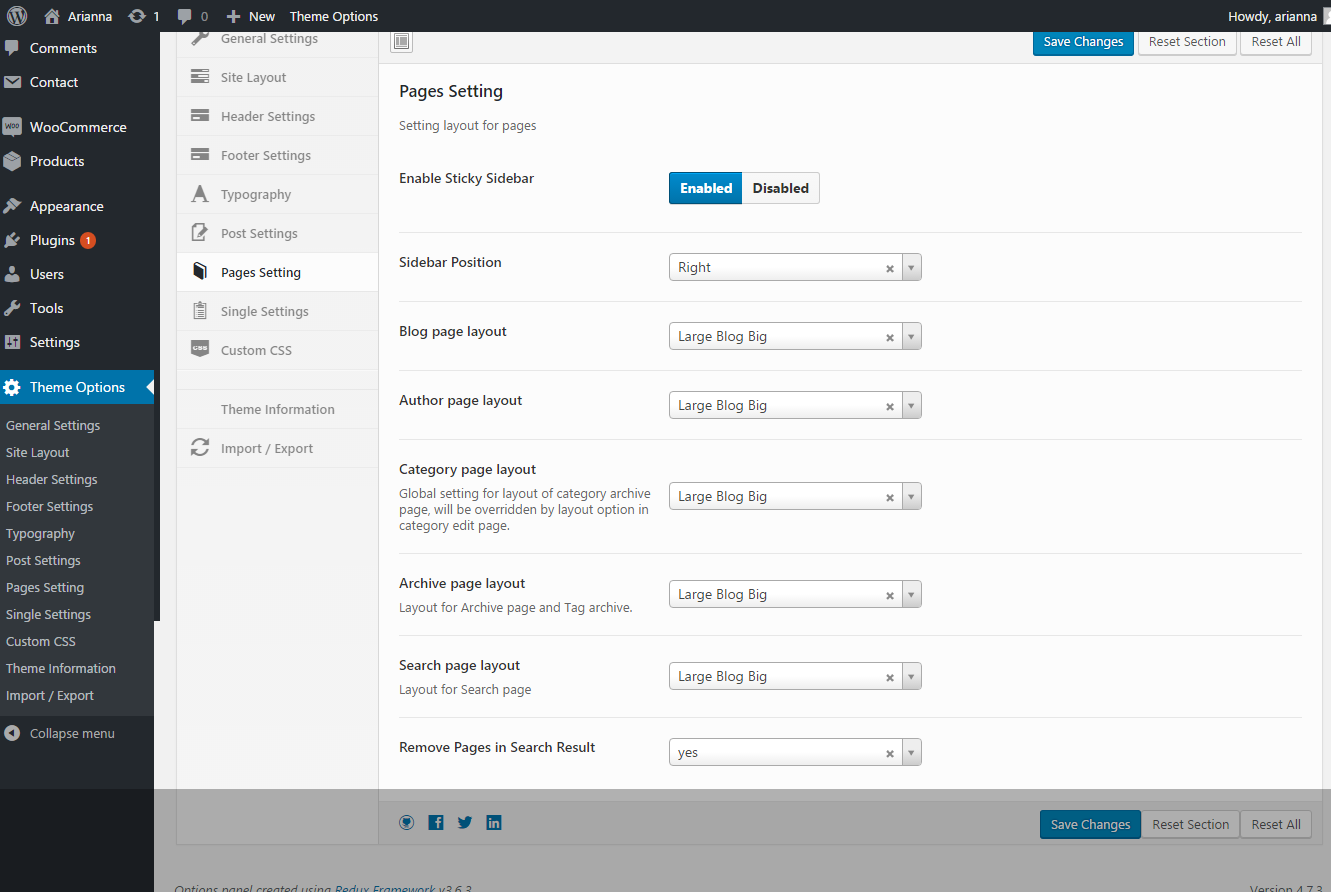Image resolution: width=1331 pixels, height=892 pixels.
Task: Expand the Sidebar Position dropdown
Action: pos(910,268)
